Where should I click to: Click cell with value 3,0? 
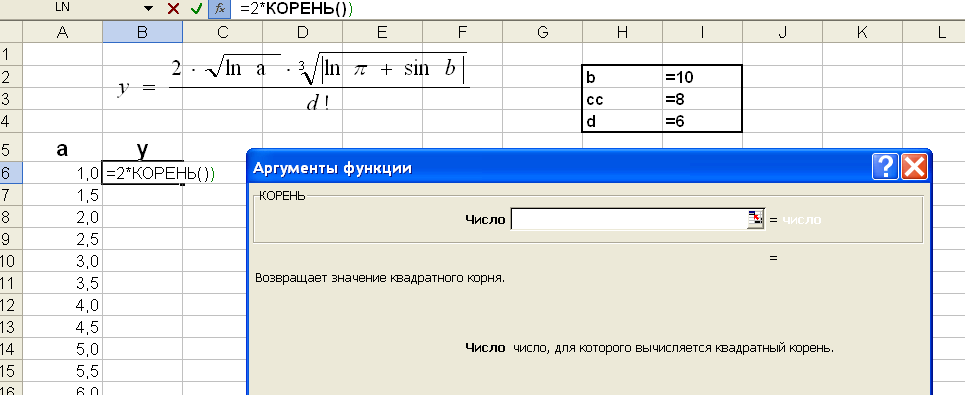click(x=62, y=261)
